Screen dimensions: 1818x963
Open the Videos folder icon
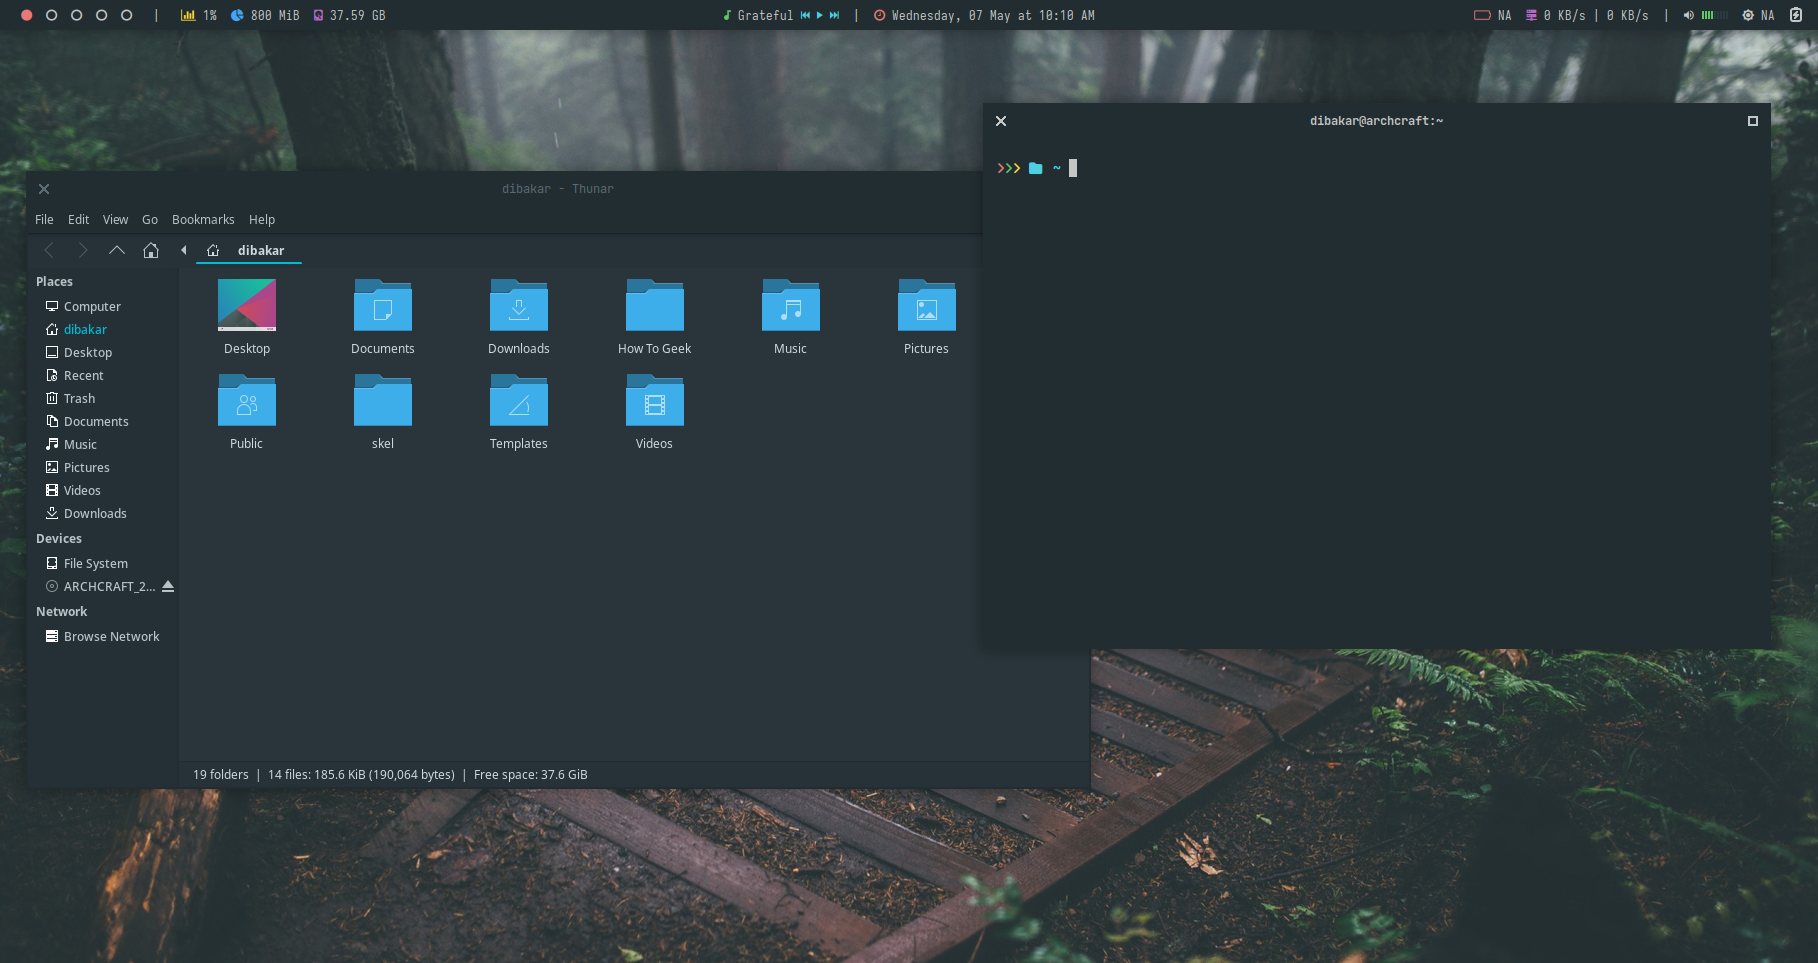(654, 403)
